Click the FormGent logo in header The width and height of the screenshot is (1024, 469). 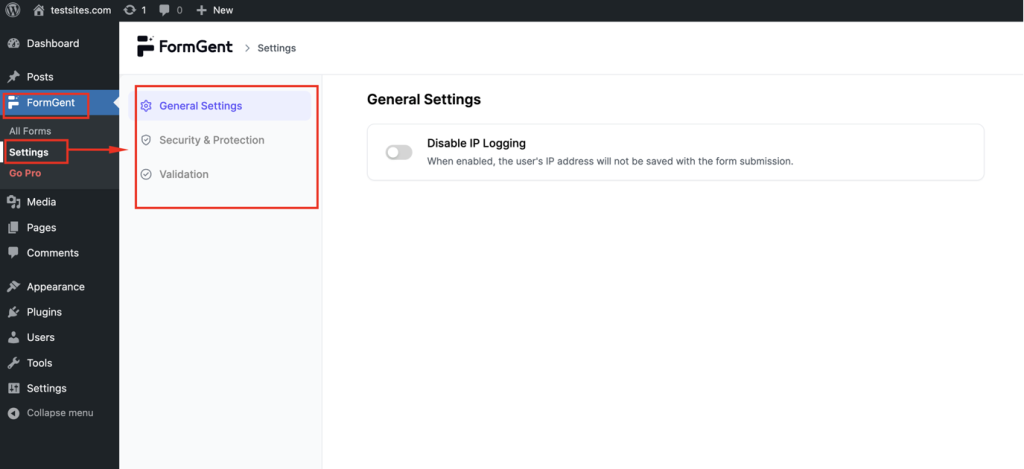[185, 46]
